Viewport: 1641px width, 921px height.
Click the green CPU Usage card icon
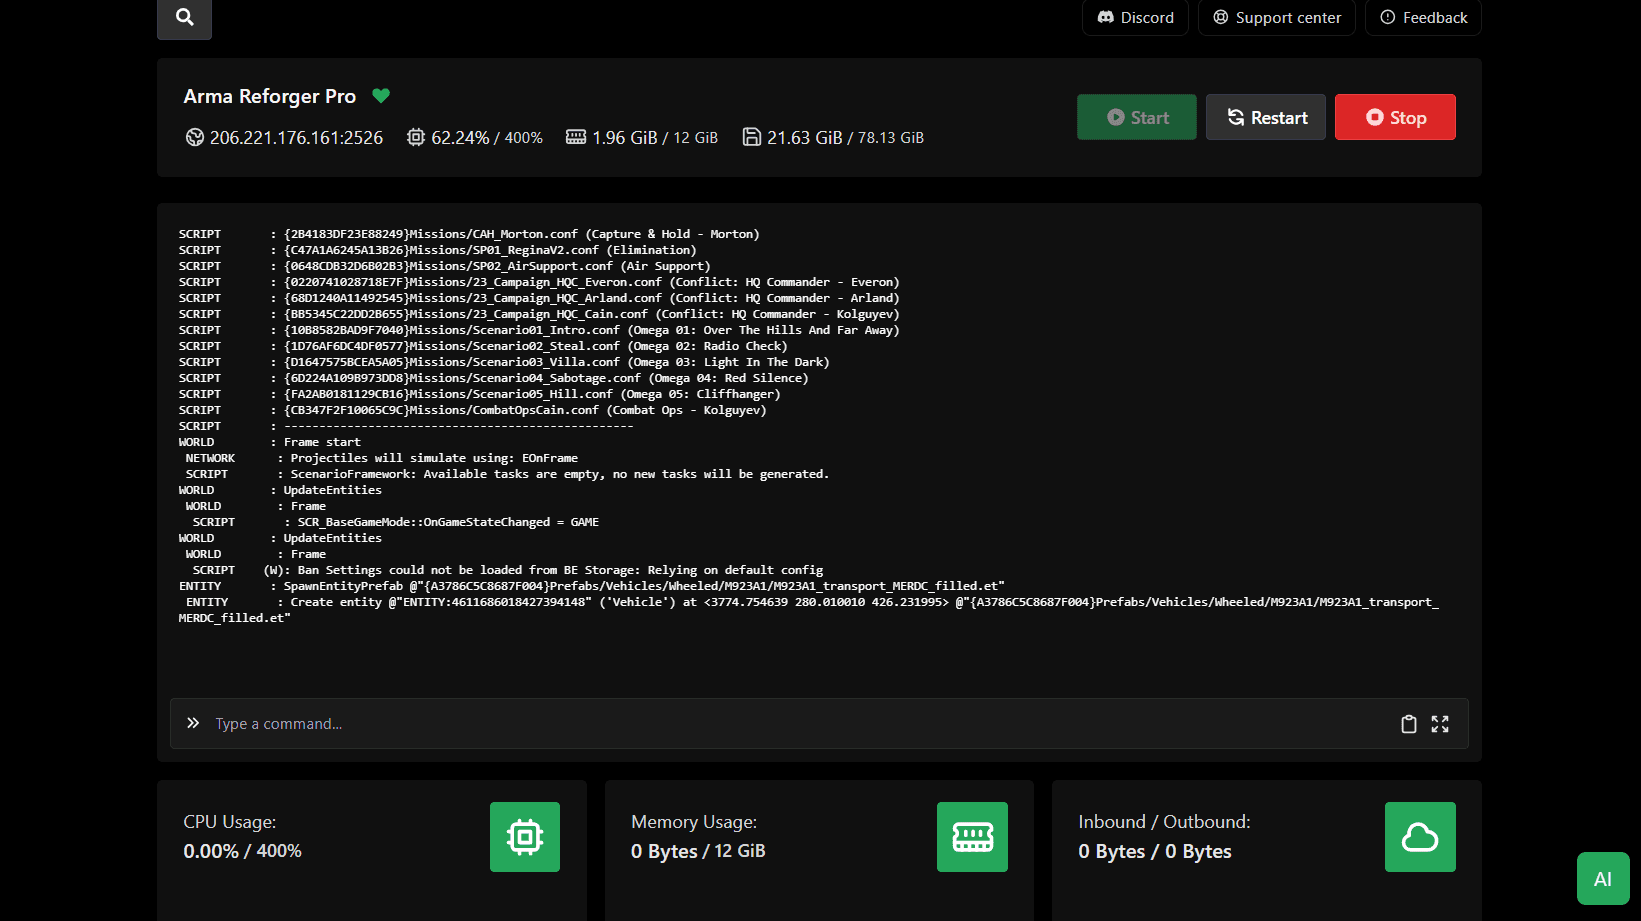[x=525, y=837]
